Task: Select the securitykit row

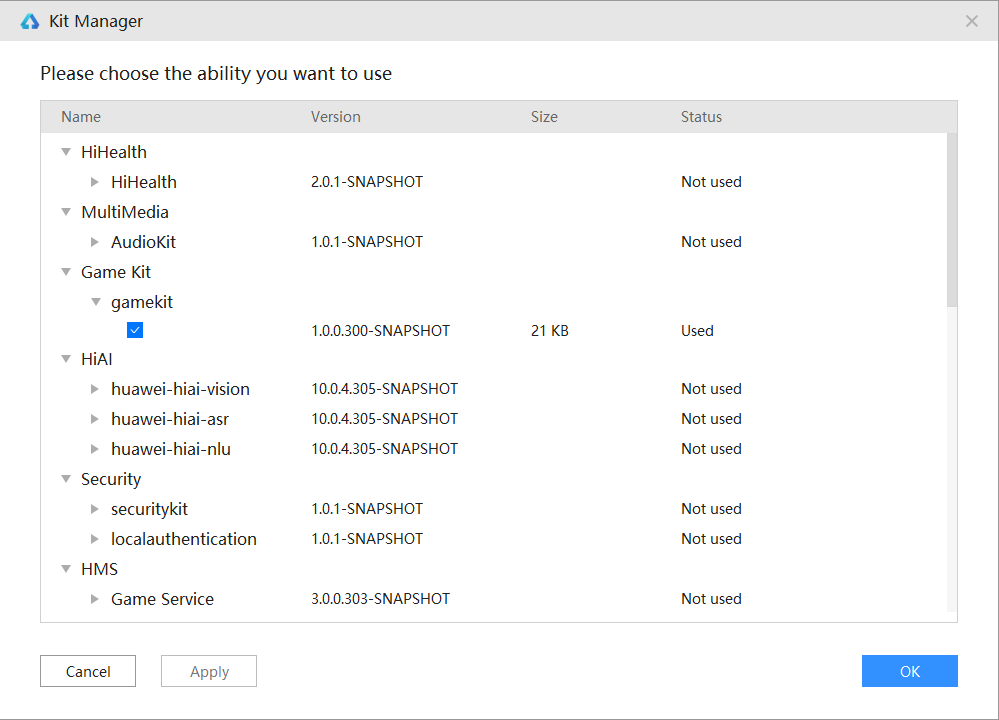Action: pos(149,509)
